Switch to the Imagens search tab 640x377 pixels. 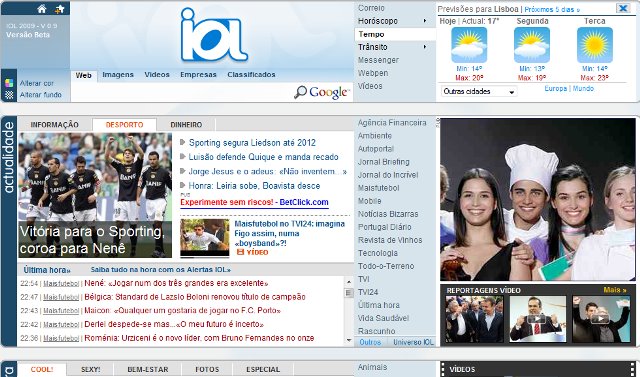point(118,75)
